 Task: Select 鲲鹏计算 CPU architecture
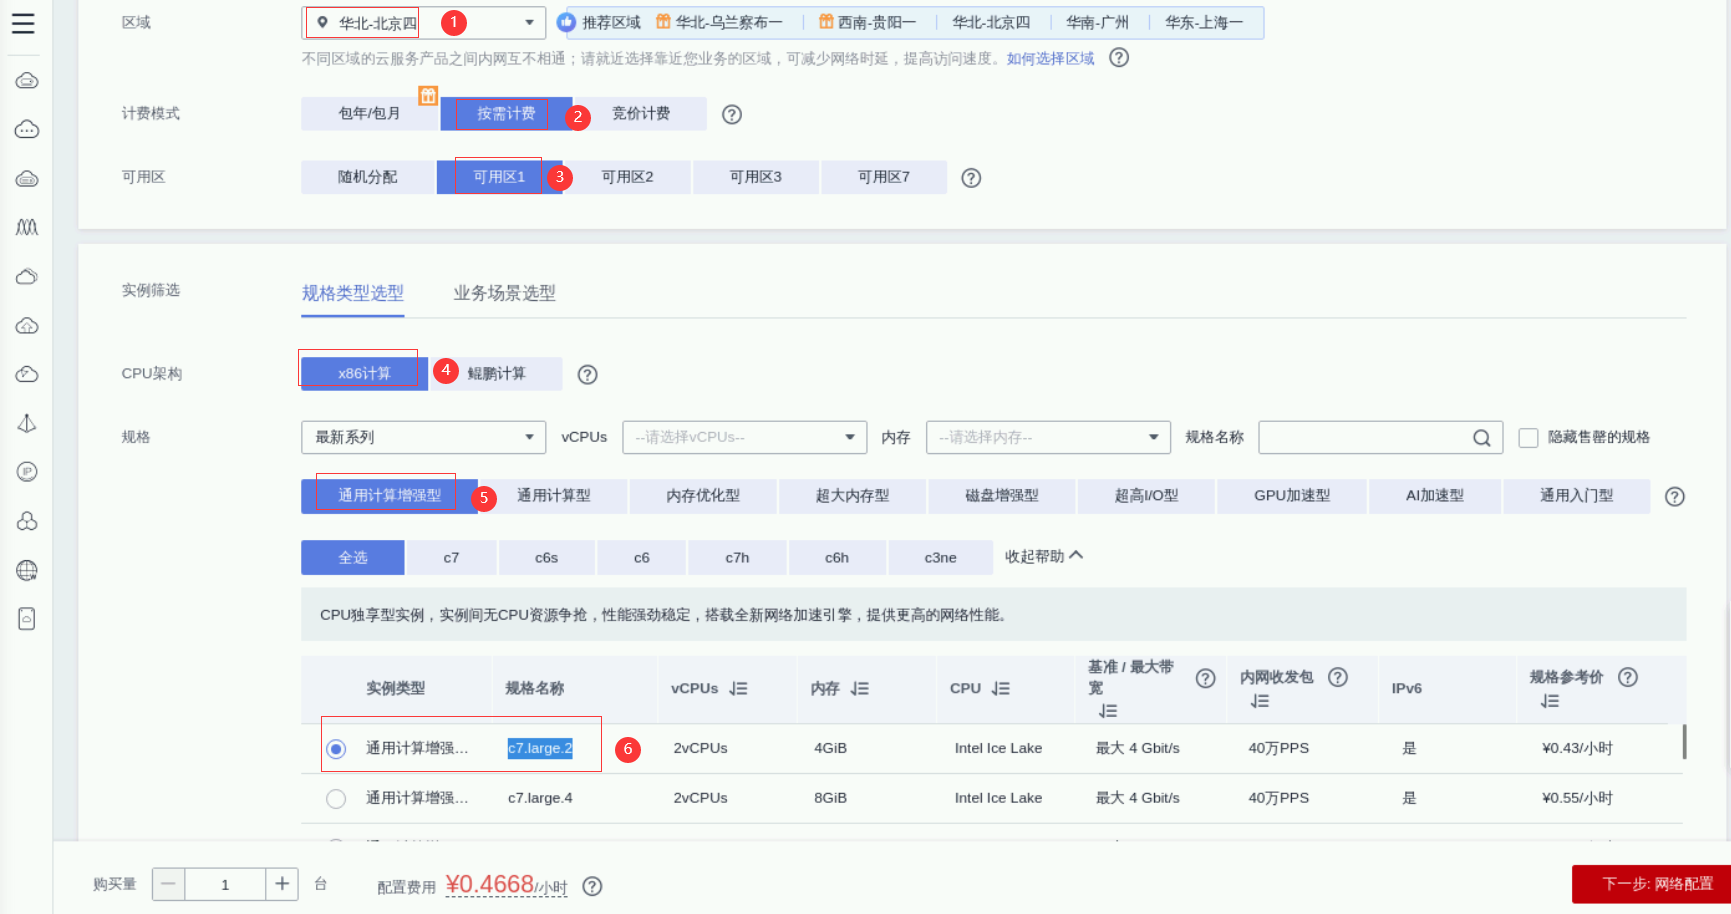496,374
